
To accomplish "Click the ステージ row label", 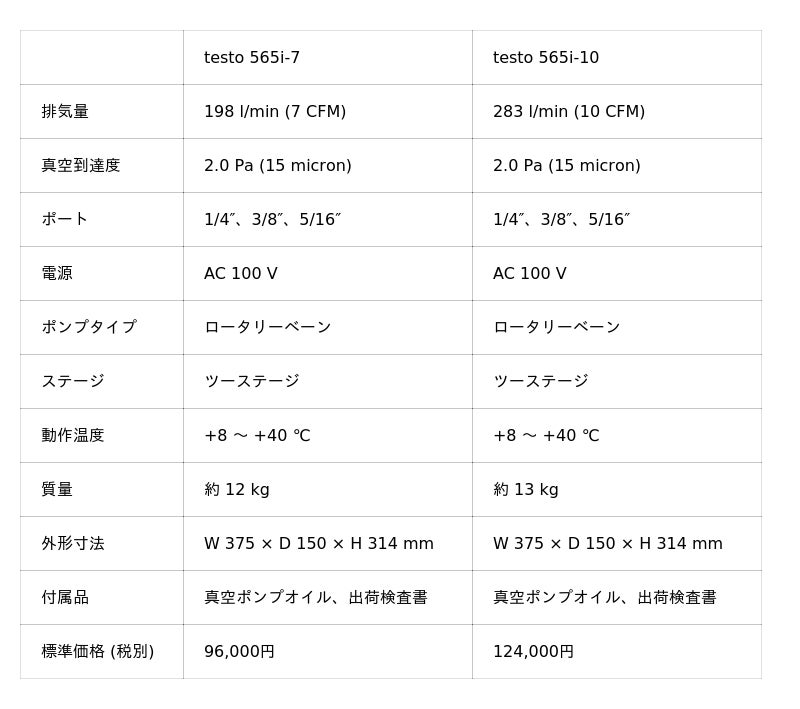I will pos(73,382).
